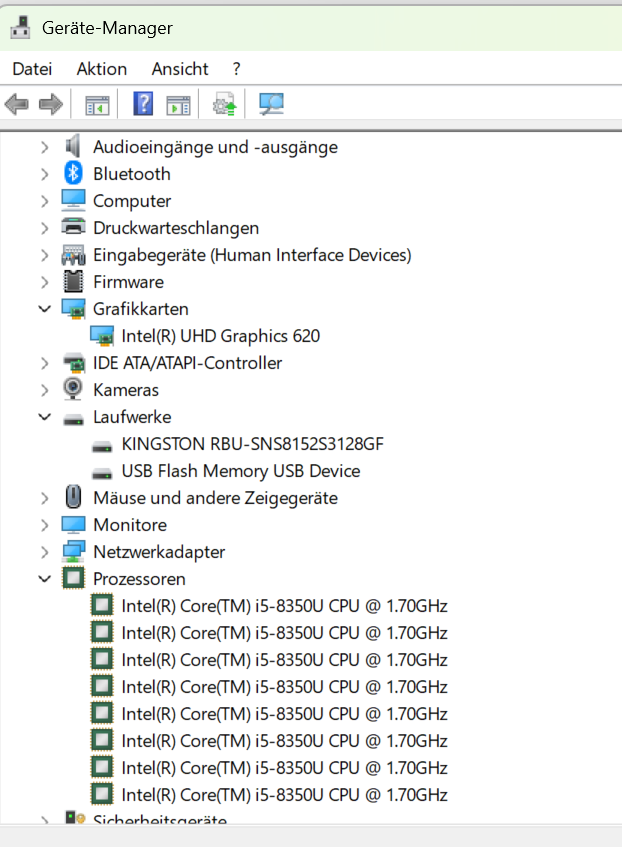Click the Firmware chip icon

(x=73, y=281)
